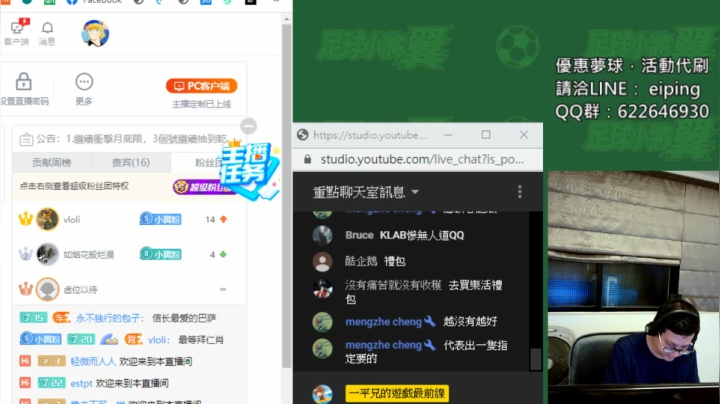Open YouTube chat three-dot menu
The height and width of the screenshot is (404, 720).
pyautogui.click(x=520, y=191)
